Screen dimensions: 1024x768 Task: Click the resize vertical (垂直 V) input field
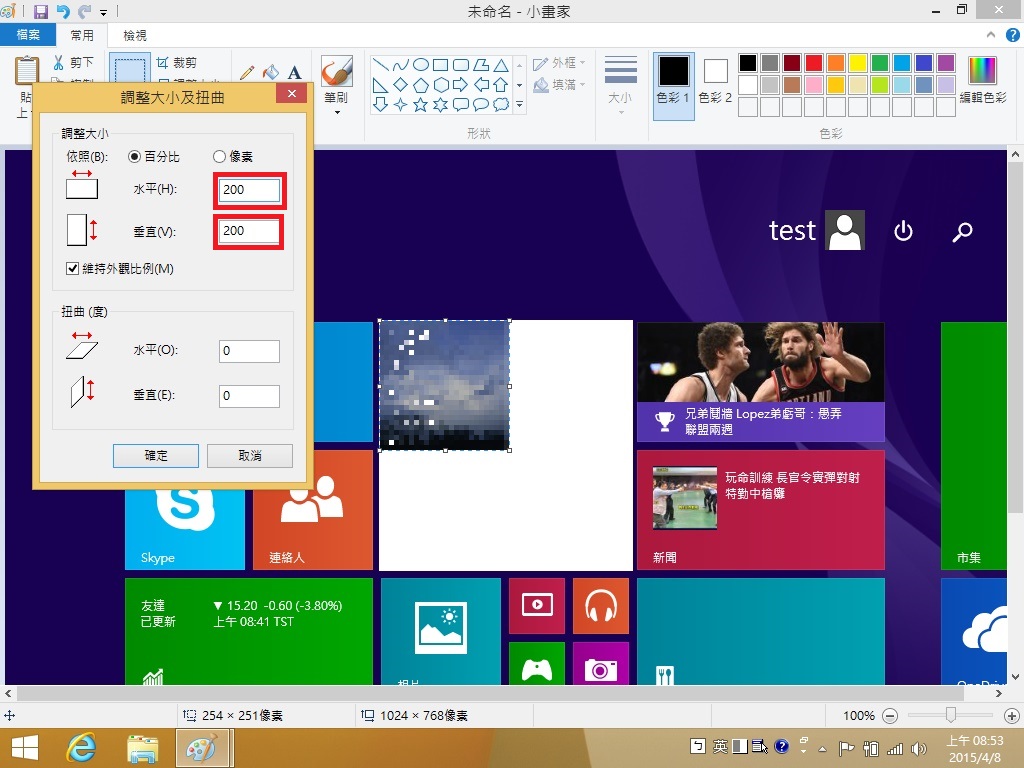249,231
